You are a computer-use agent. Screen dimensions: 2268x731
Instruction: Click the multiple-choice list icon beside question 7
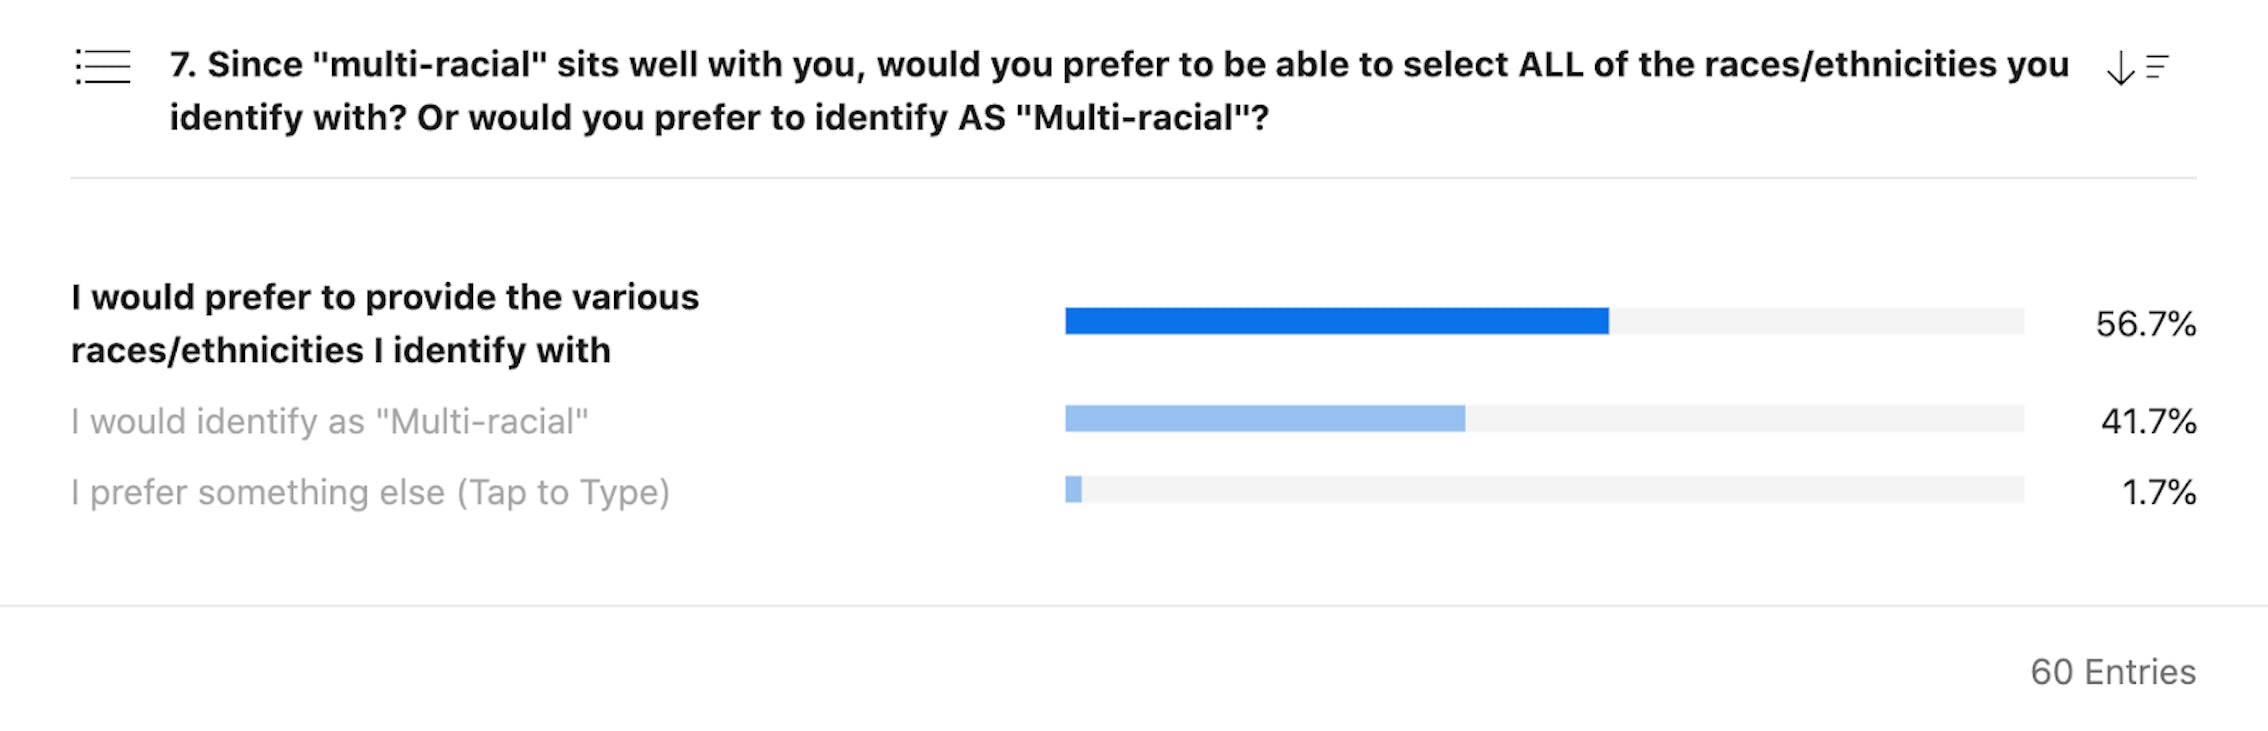(103, 67)
